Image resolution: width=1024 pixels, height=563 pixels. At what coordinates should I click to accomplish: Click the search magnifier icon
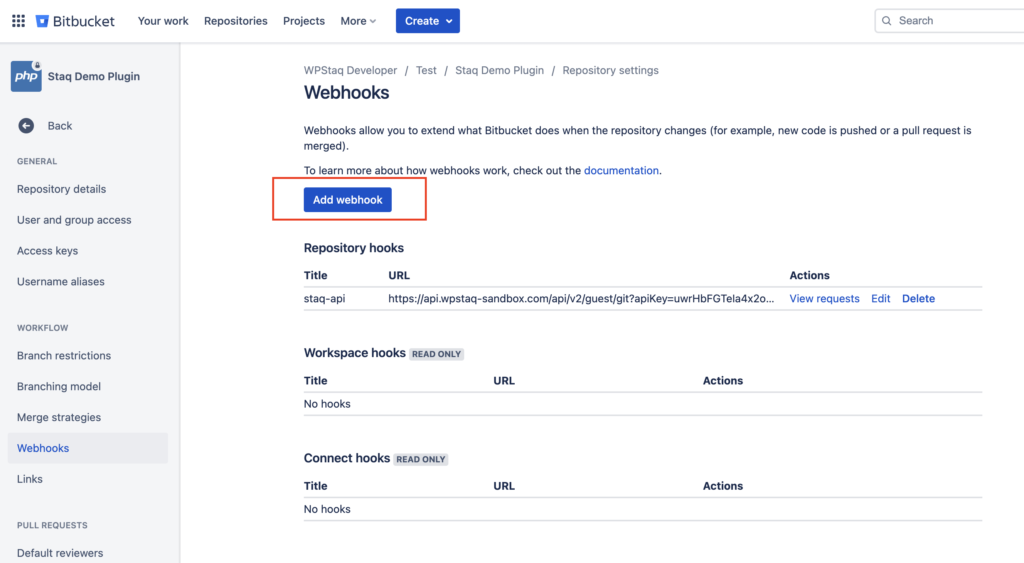tap(886, 21)
